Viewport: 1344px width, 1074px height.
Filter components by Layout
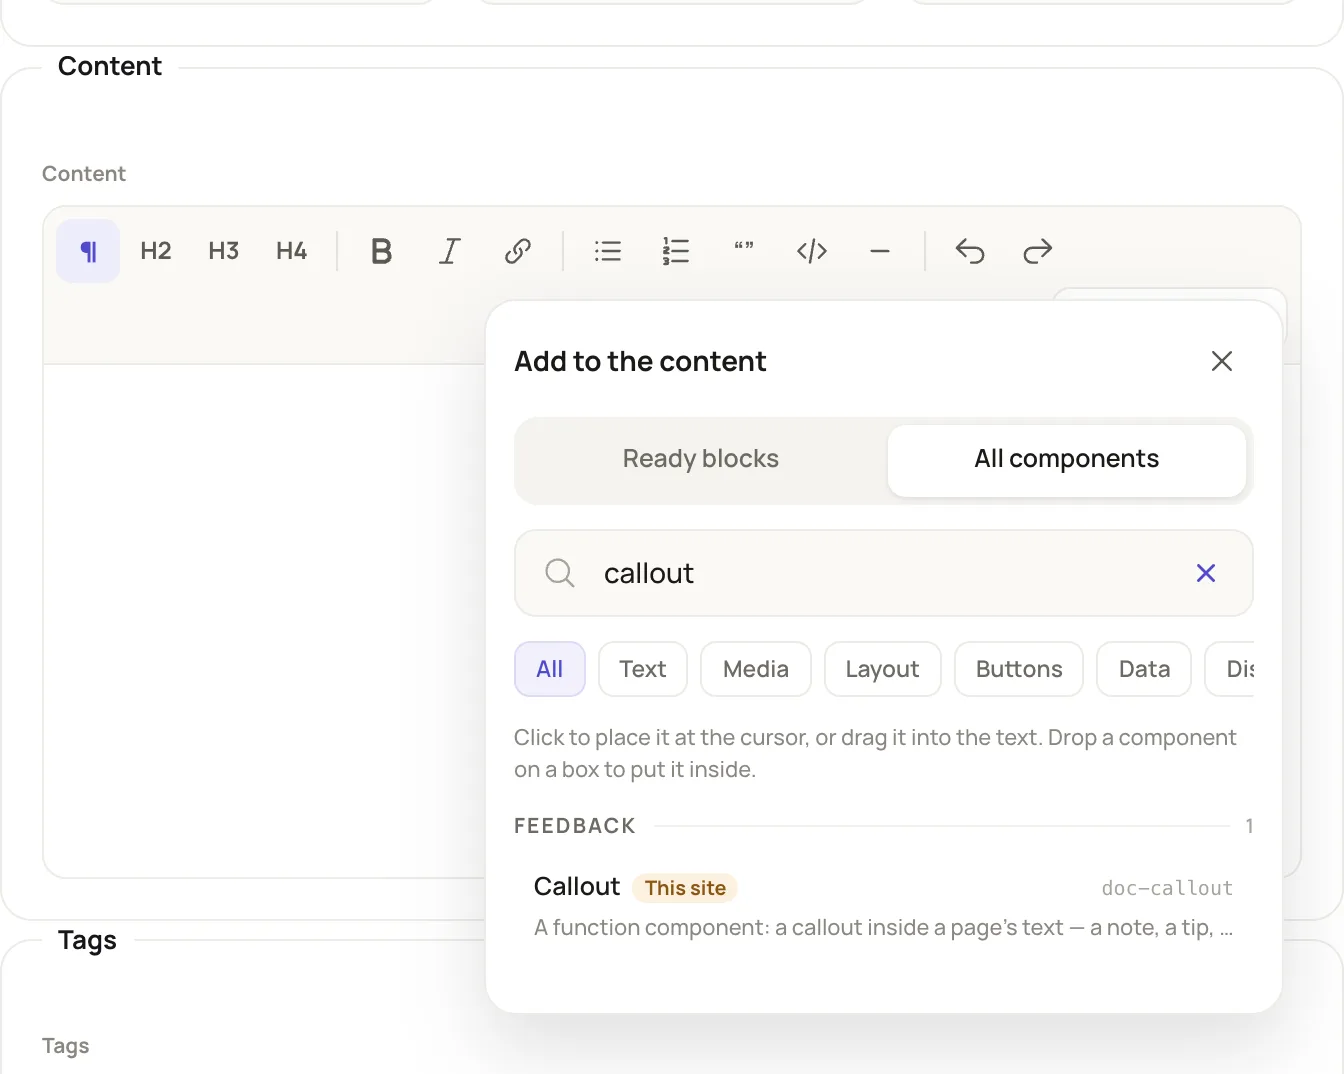pyautogui.click(x=883, y=669)
